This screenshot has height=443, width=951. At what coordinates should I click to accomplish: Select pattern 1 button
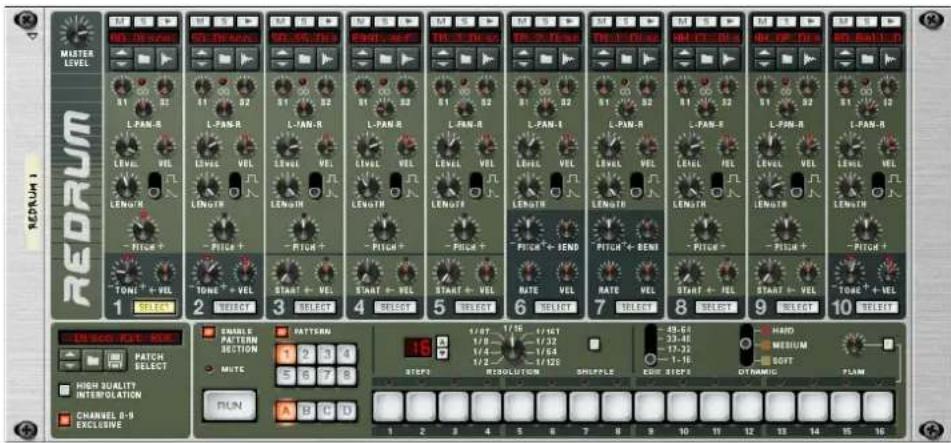coord(285,353)
